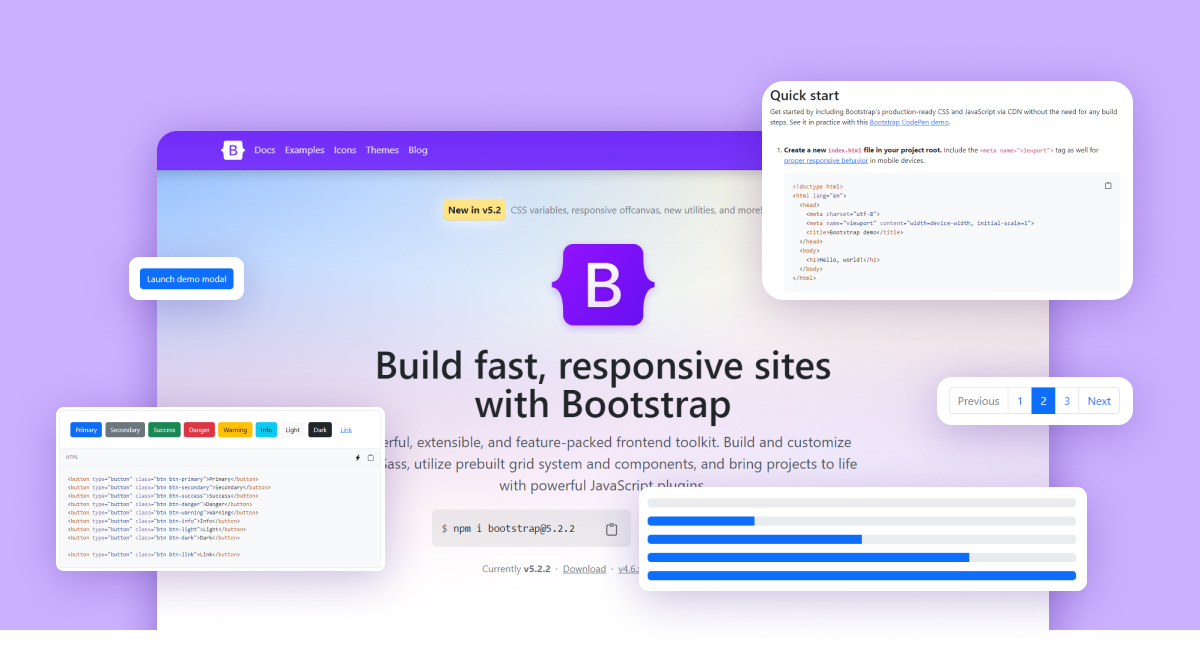Copy the npm install command via clipboard icon
The width and height of the screenshot is (1200, 649).
pos(611,529)
